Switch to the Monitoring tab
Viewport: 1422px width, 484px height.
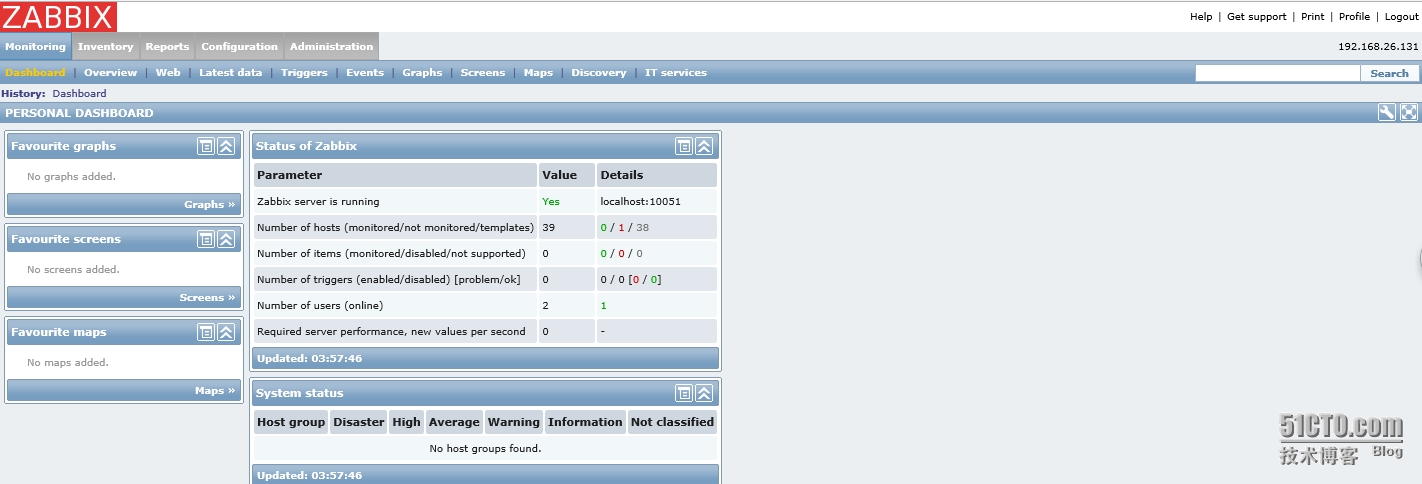(x=35, y=46)
